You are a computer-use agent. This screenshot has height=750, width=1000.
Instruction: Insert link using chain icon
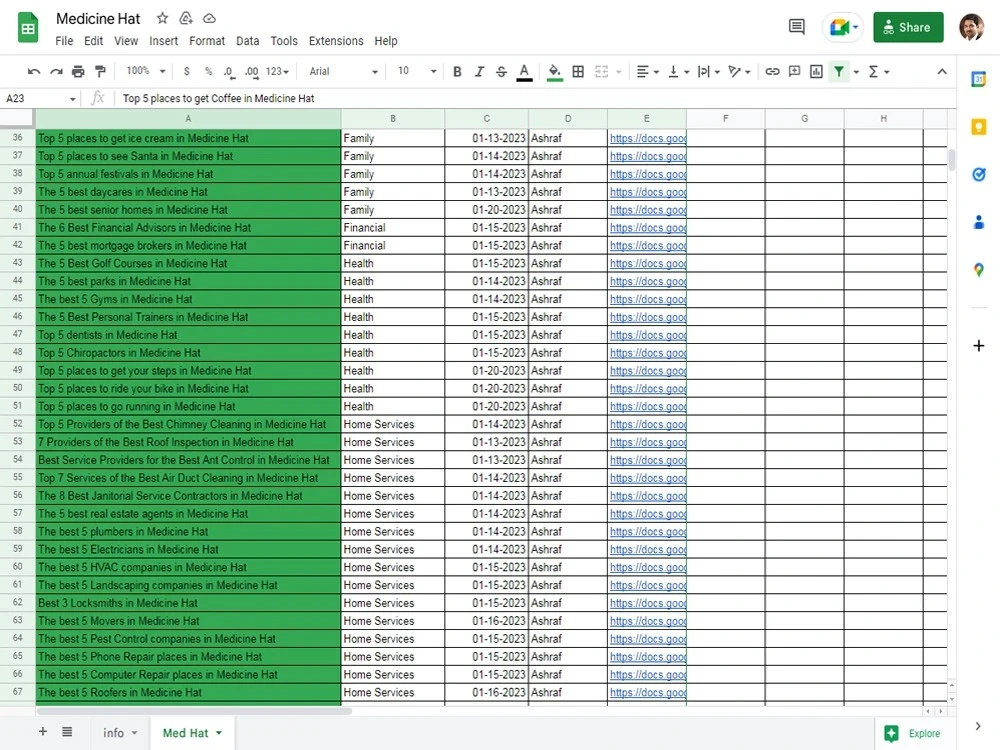tap(772, 71)
